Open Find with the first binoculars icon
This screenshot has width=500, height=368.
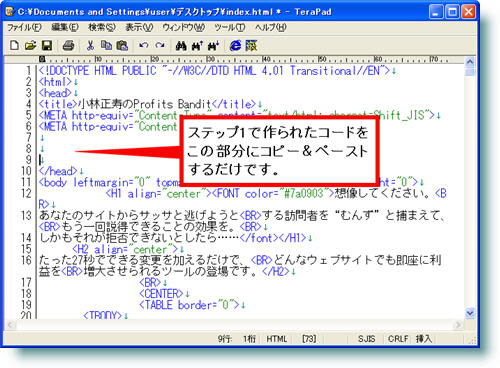point(181,45)
